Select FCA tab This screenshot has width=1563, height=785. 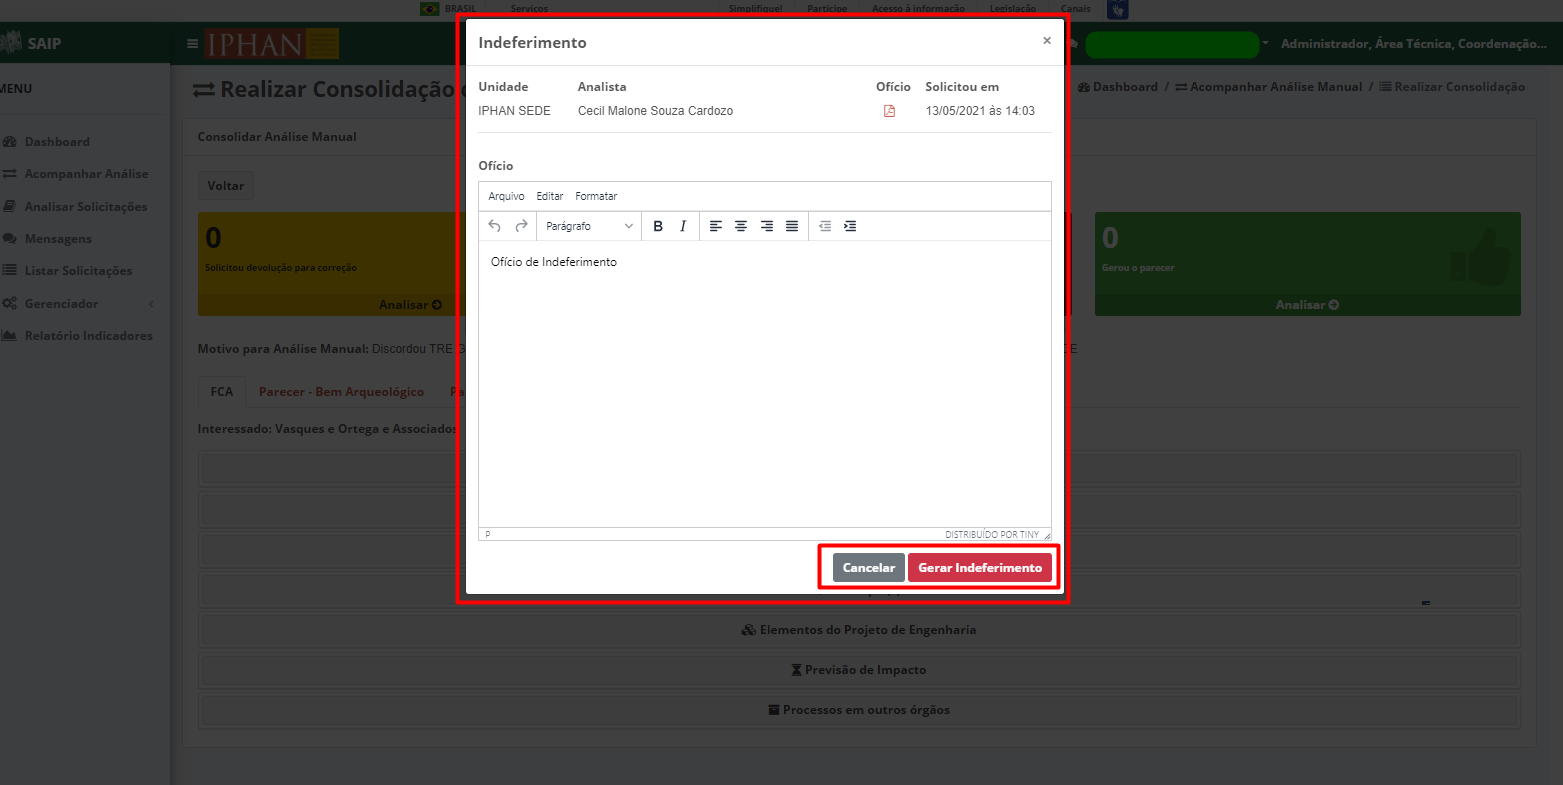(221, 392)
